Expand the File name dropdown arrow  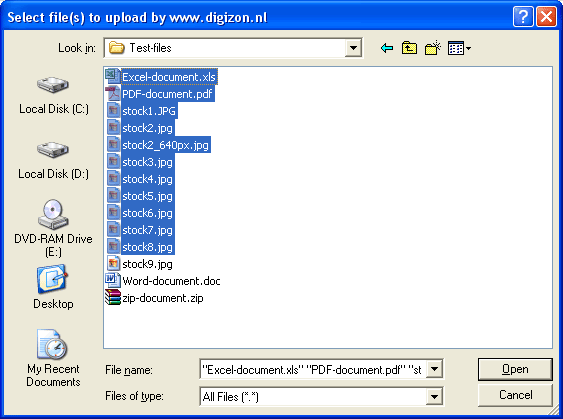(434, 369)
